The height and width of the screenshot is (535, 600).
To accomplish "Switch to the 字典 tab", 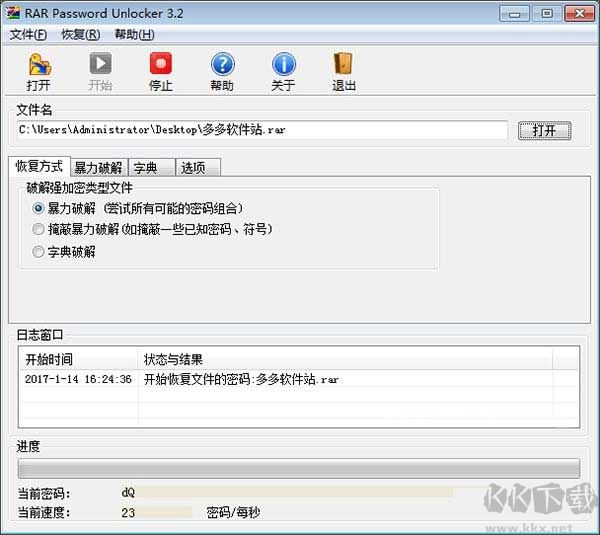I will [x=152, y=168].
